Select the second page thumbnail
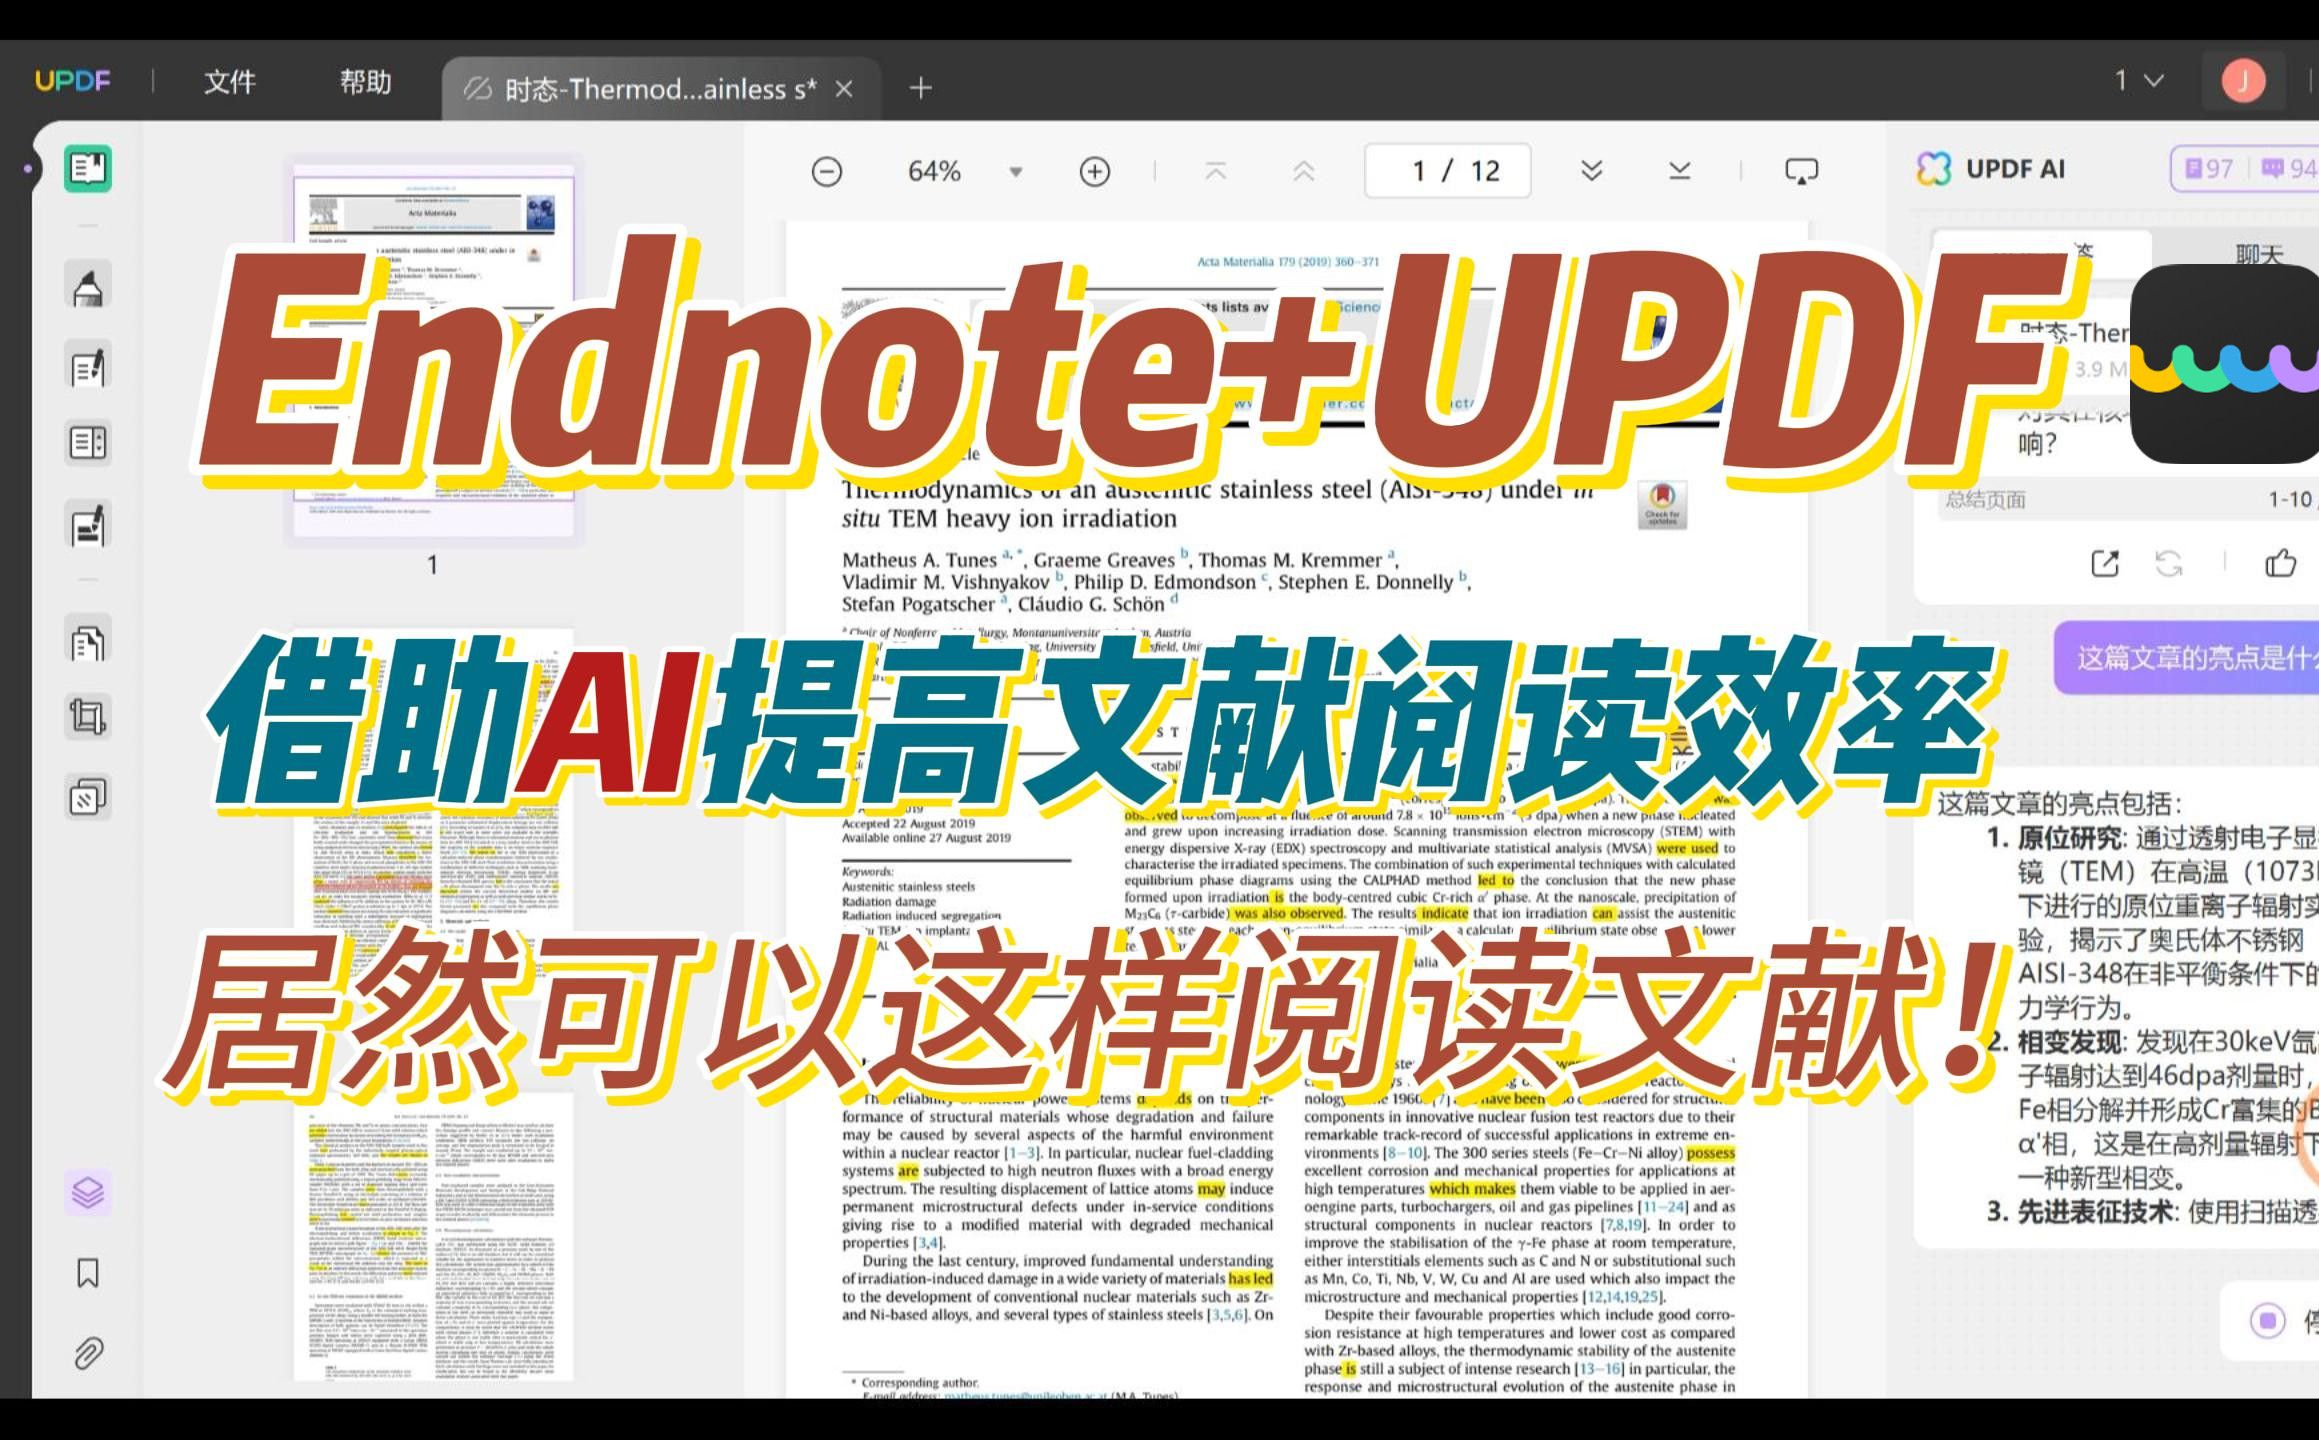 433,805
